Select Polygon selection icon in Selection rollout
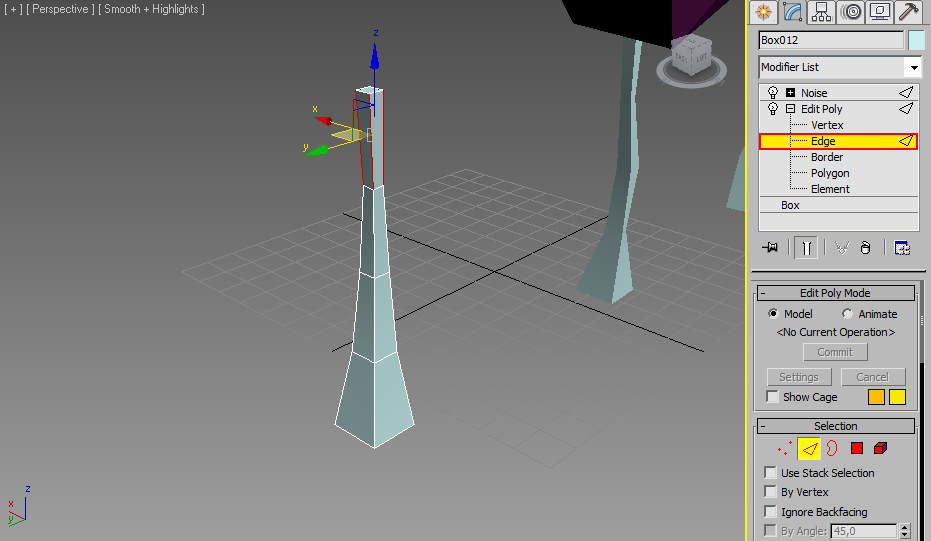 (856, 448)
